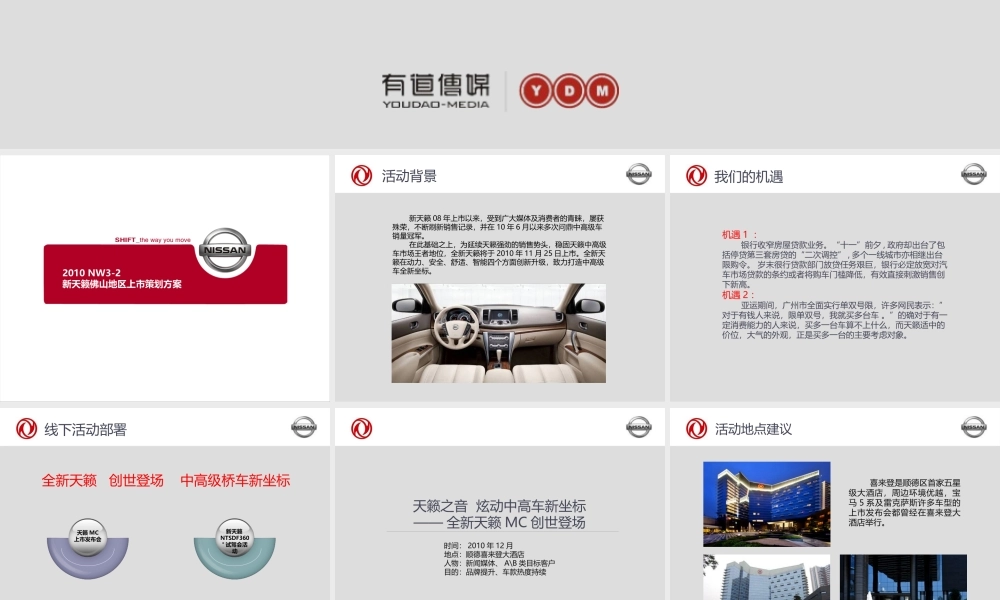The image size is (1000, 600).
Task: Click the 天籁MC上市发布会 round button
Action: (87, 536)
